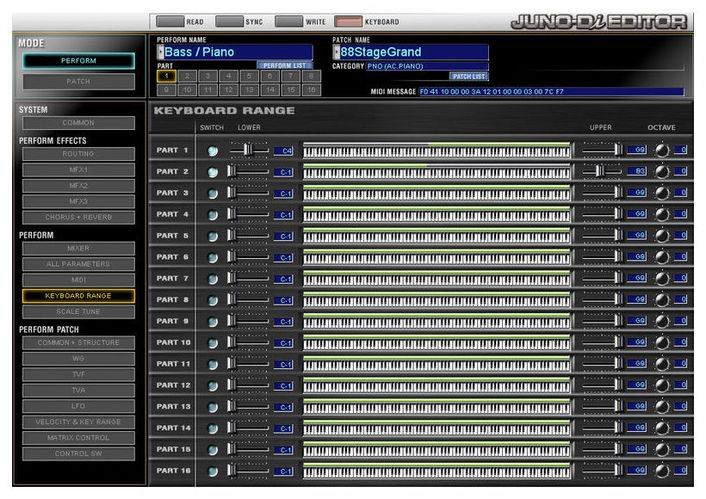Open System COMMON settings
The width and height of the screenshot is (706, 499).
pyautogui.click(x=79, y=123)
